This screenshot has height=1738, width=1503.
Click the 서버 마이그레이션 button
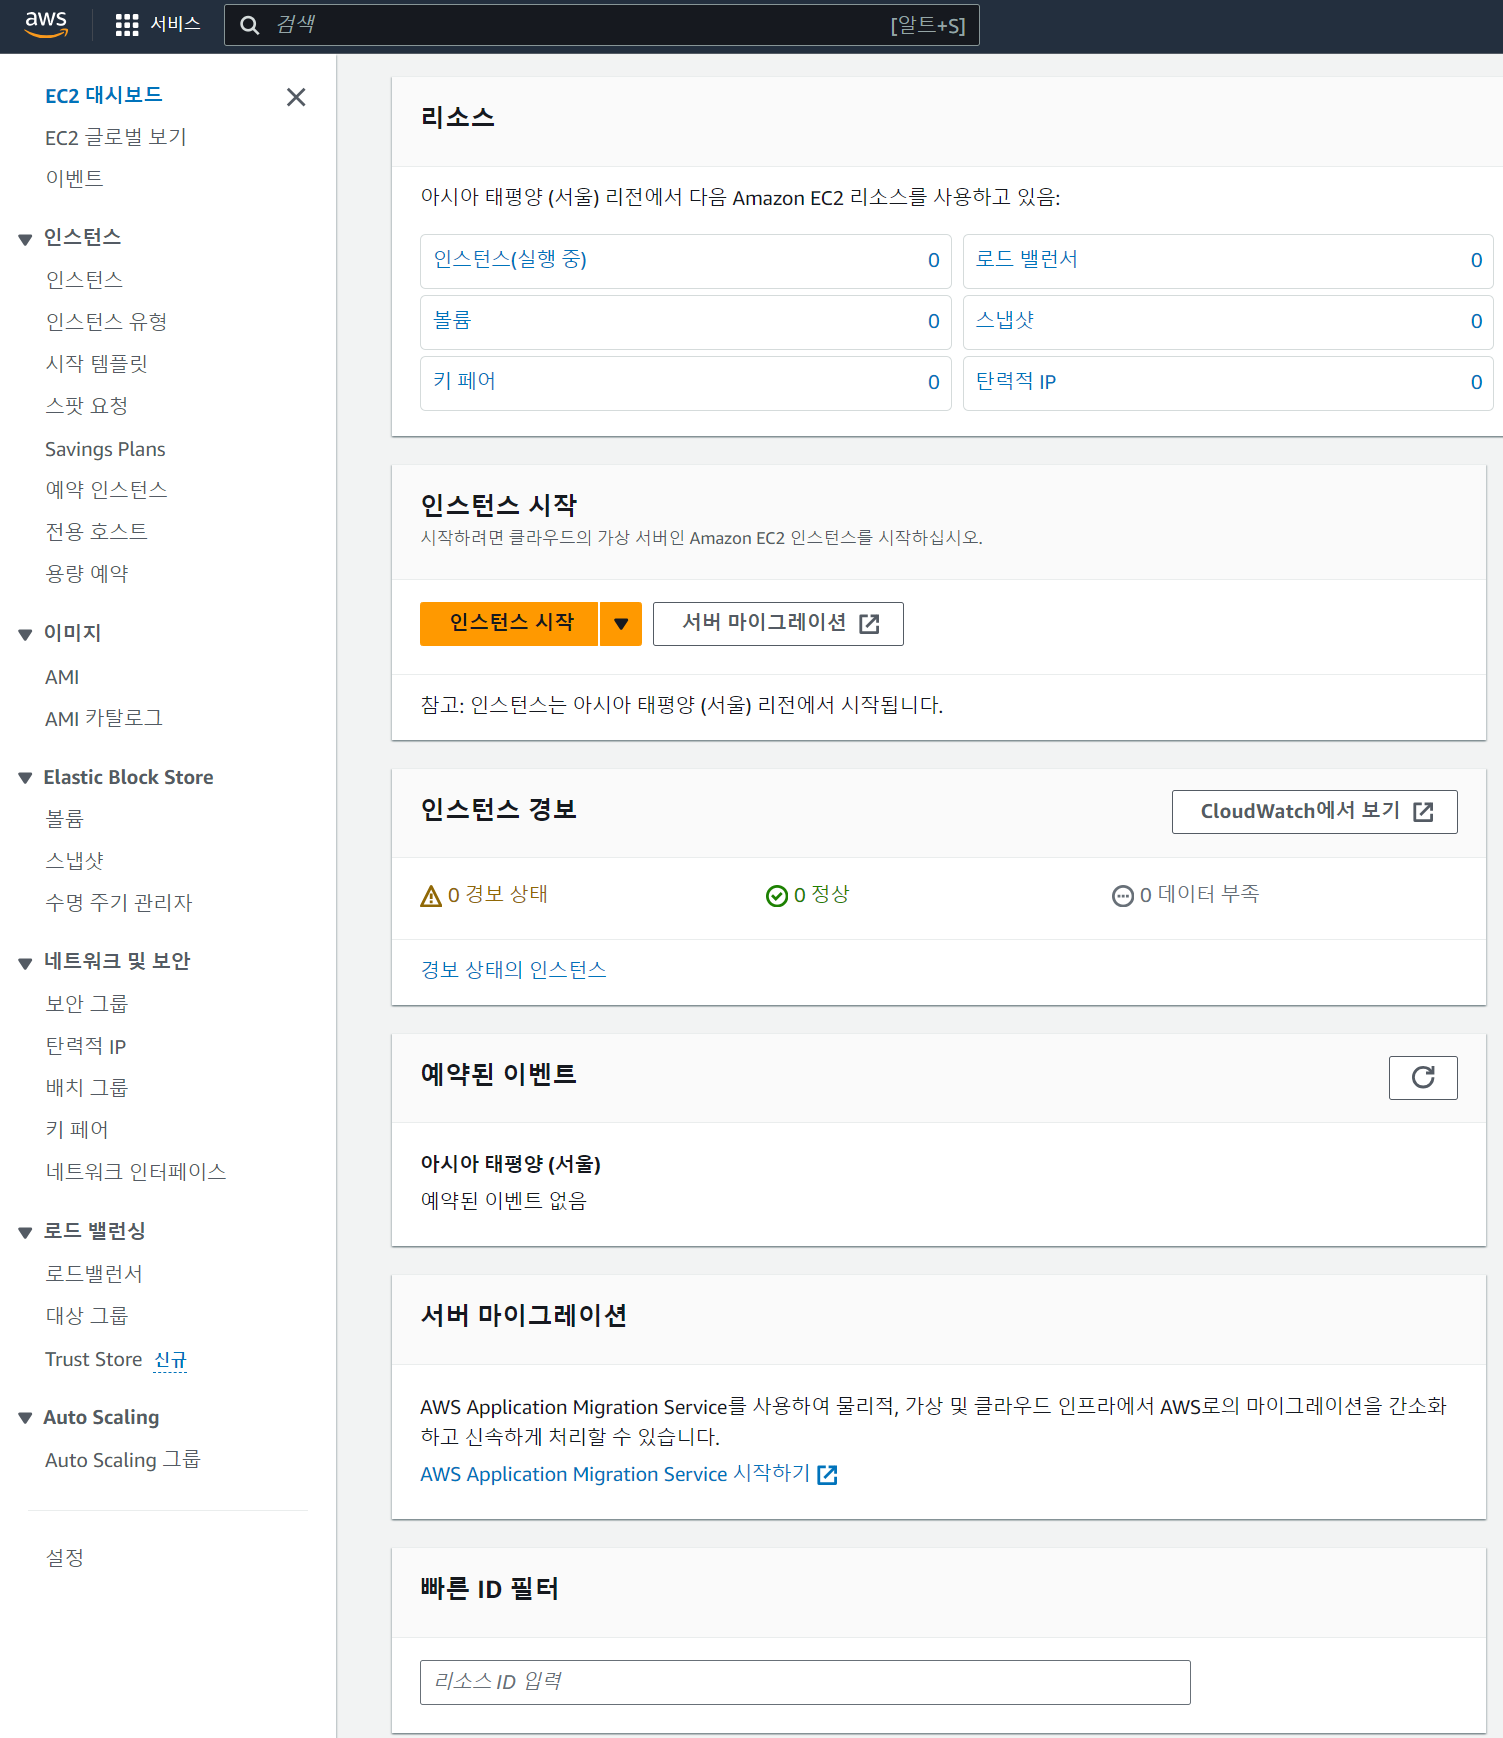pos(778,624)
